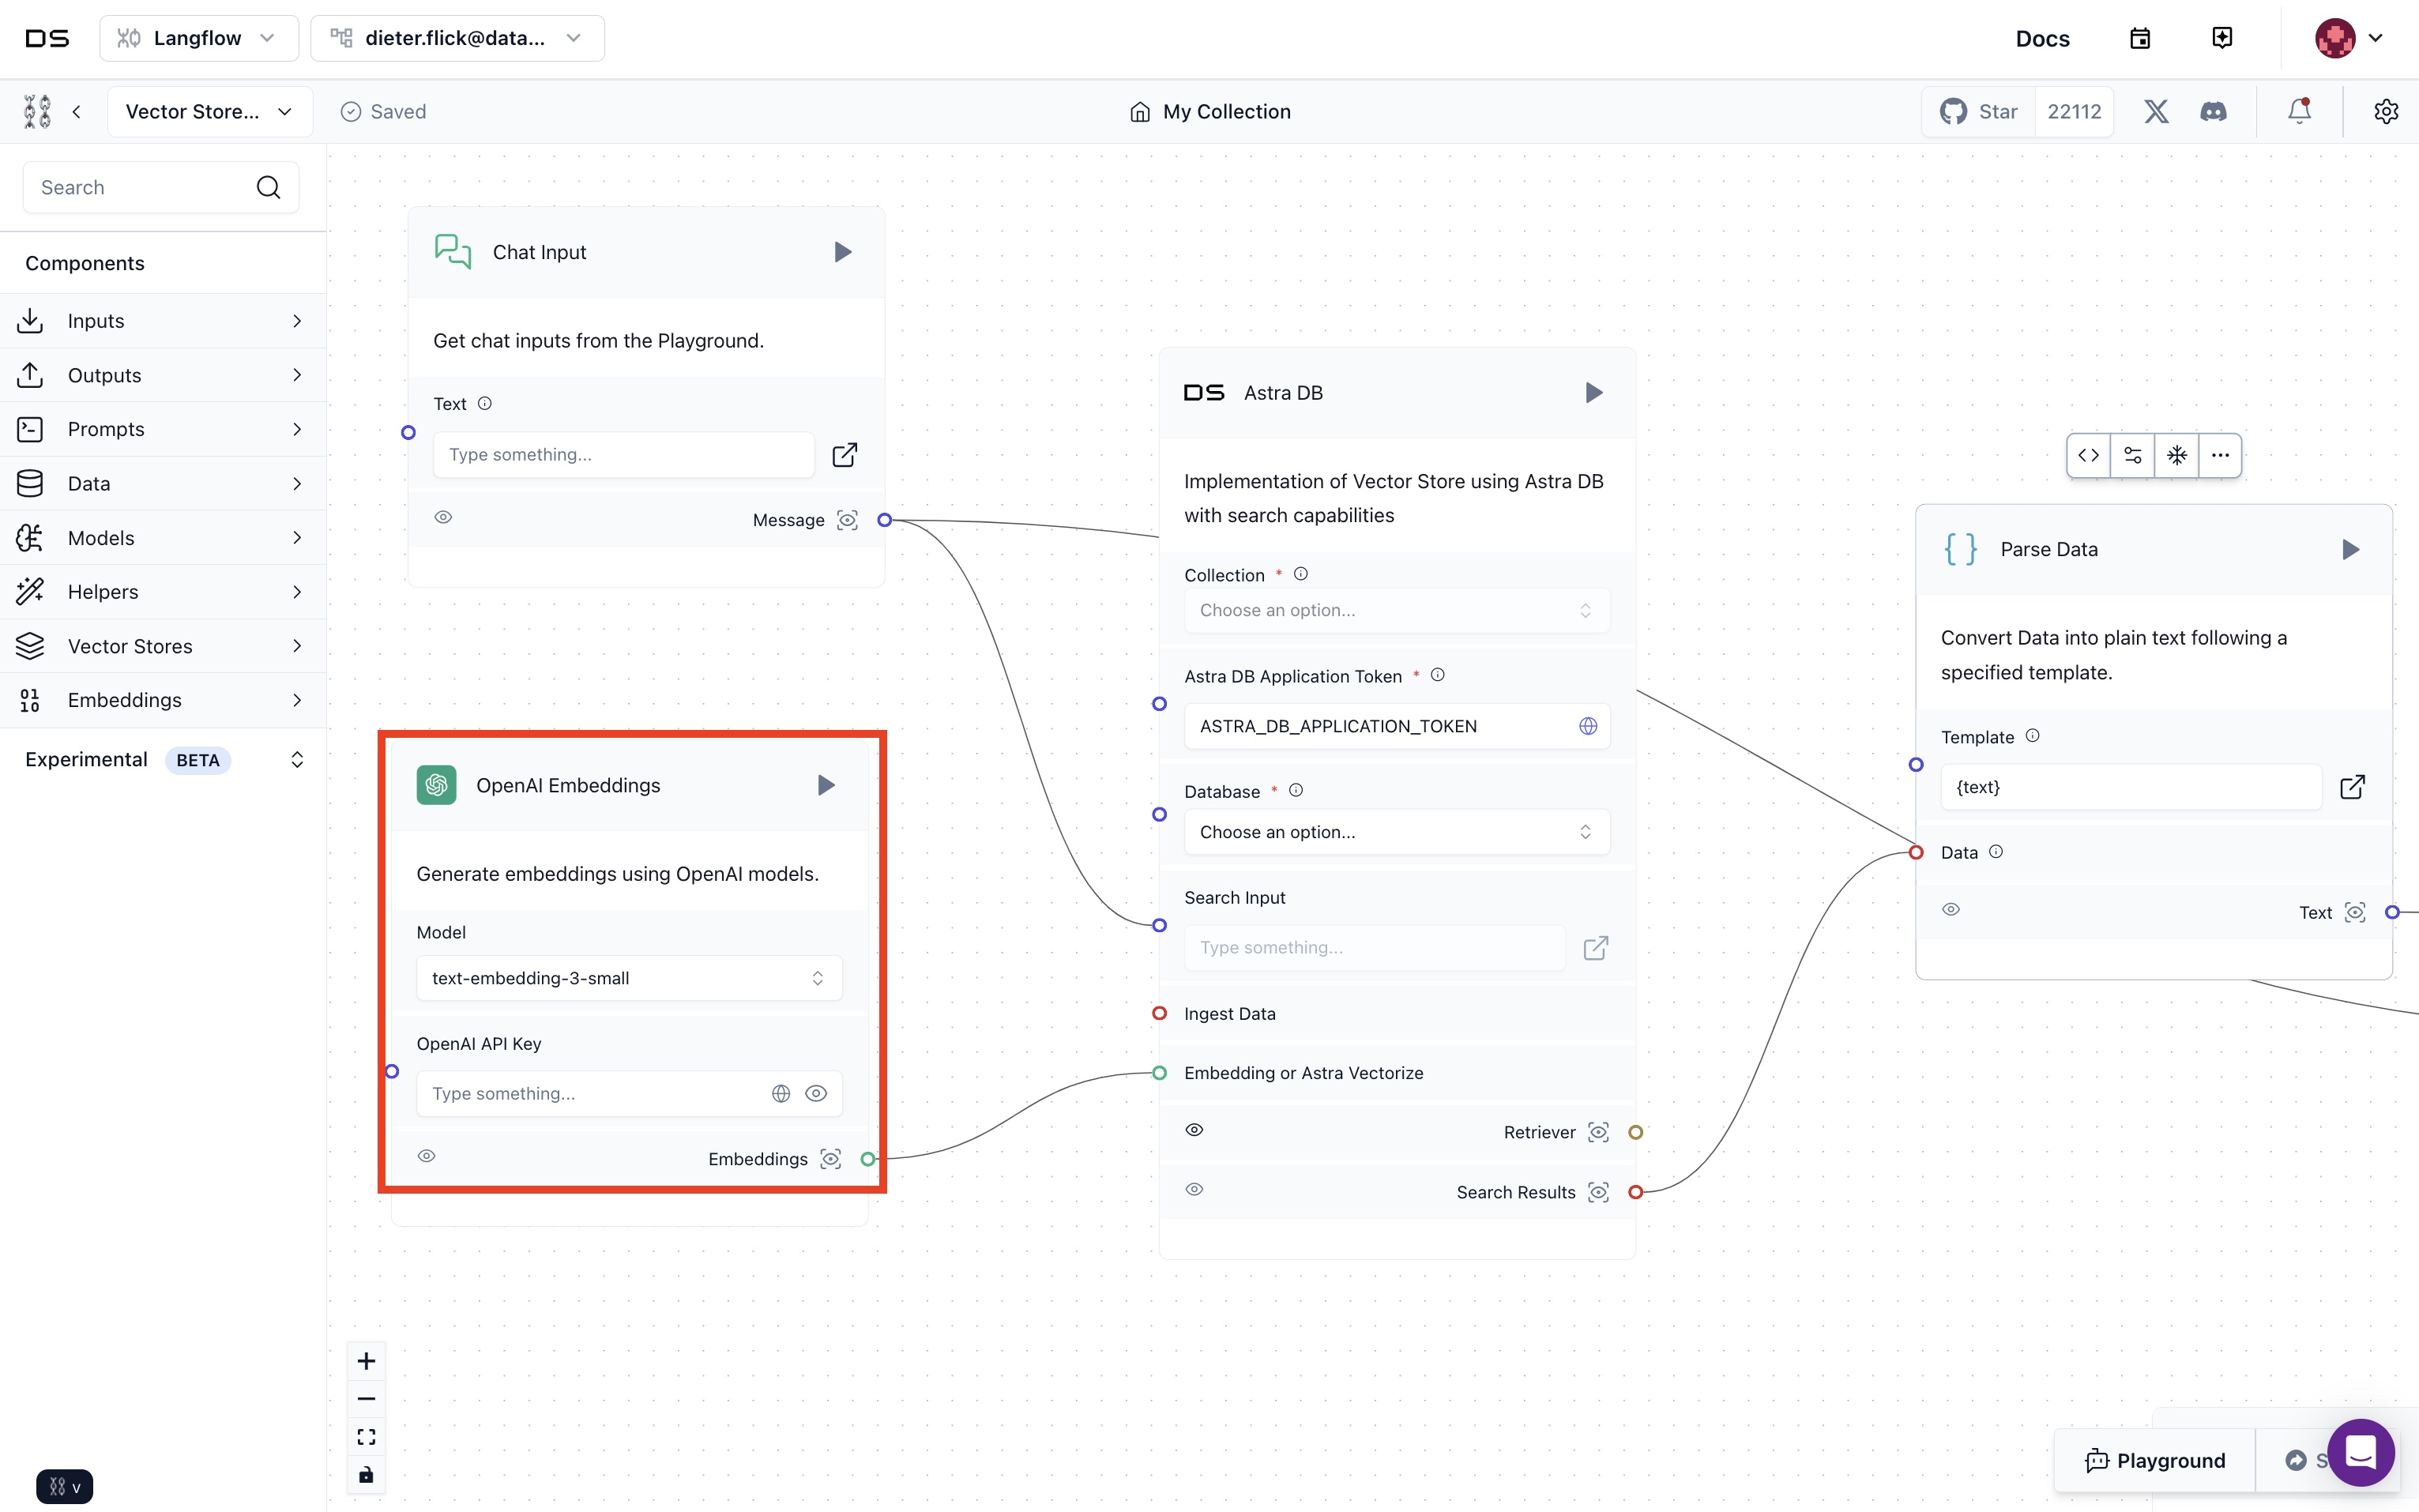The height and width of the screenshot is (1512, 2419).
Task: Expand the Inputs components section
Action: coord(162,321)
